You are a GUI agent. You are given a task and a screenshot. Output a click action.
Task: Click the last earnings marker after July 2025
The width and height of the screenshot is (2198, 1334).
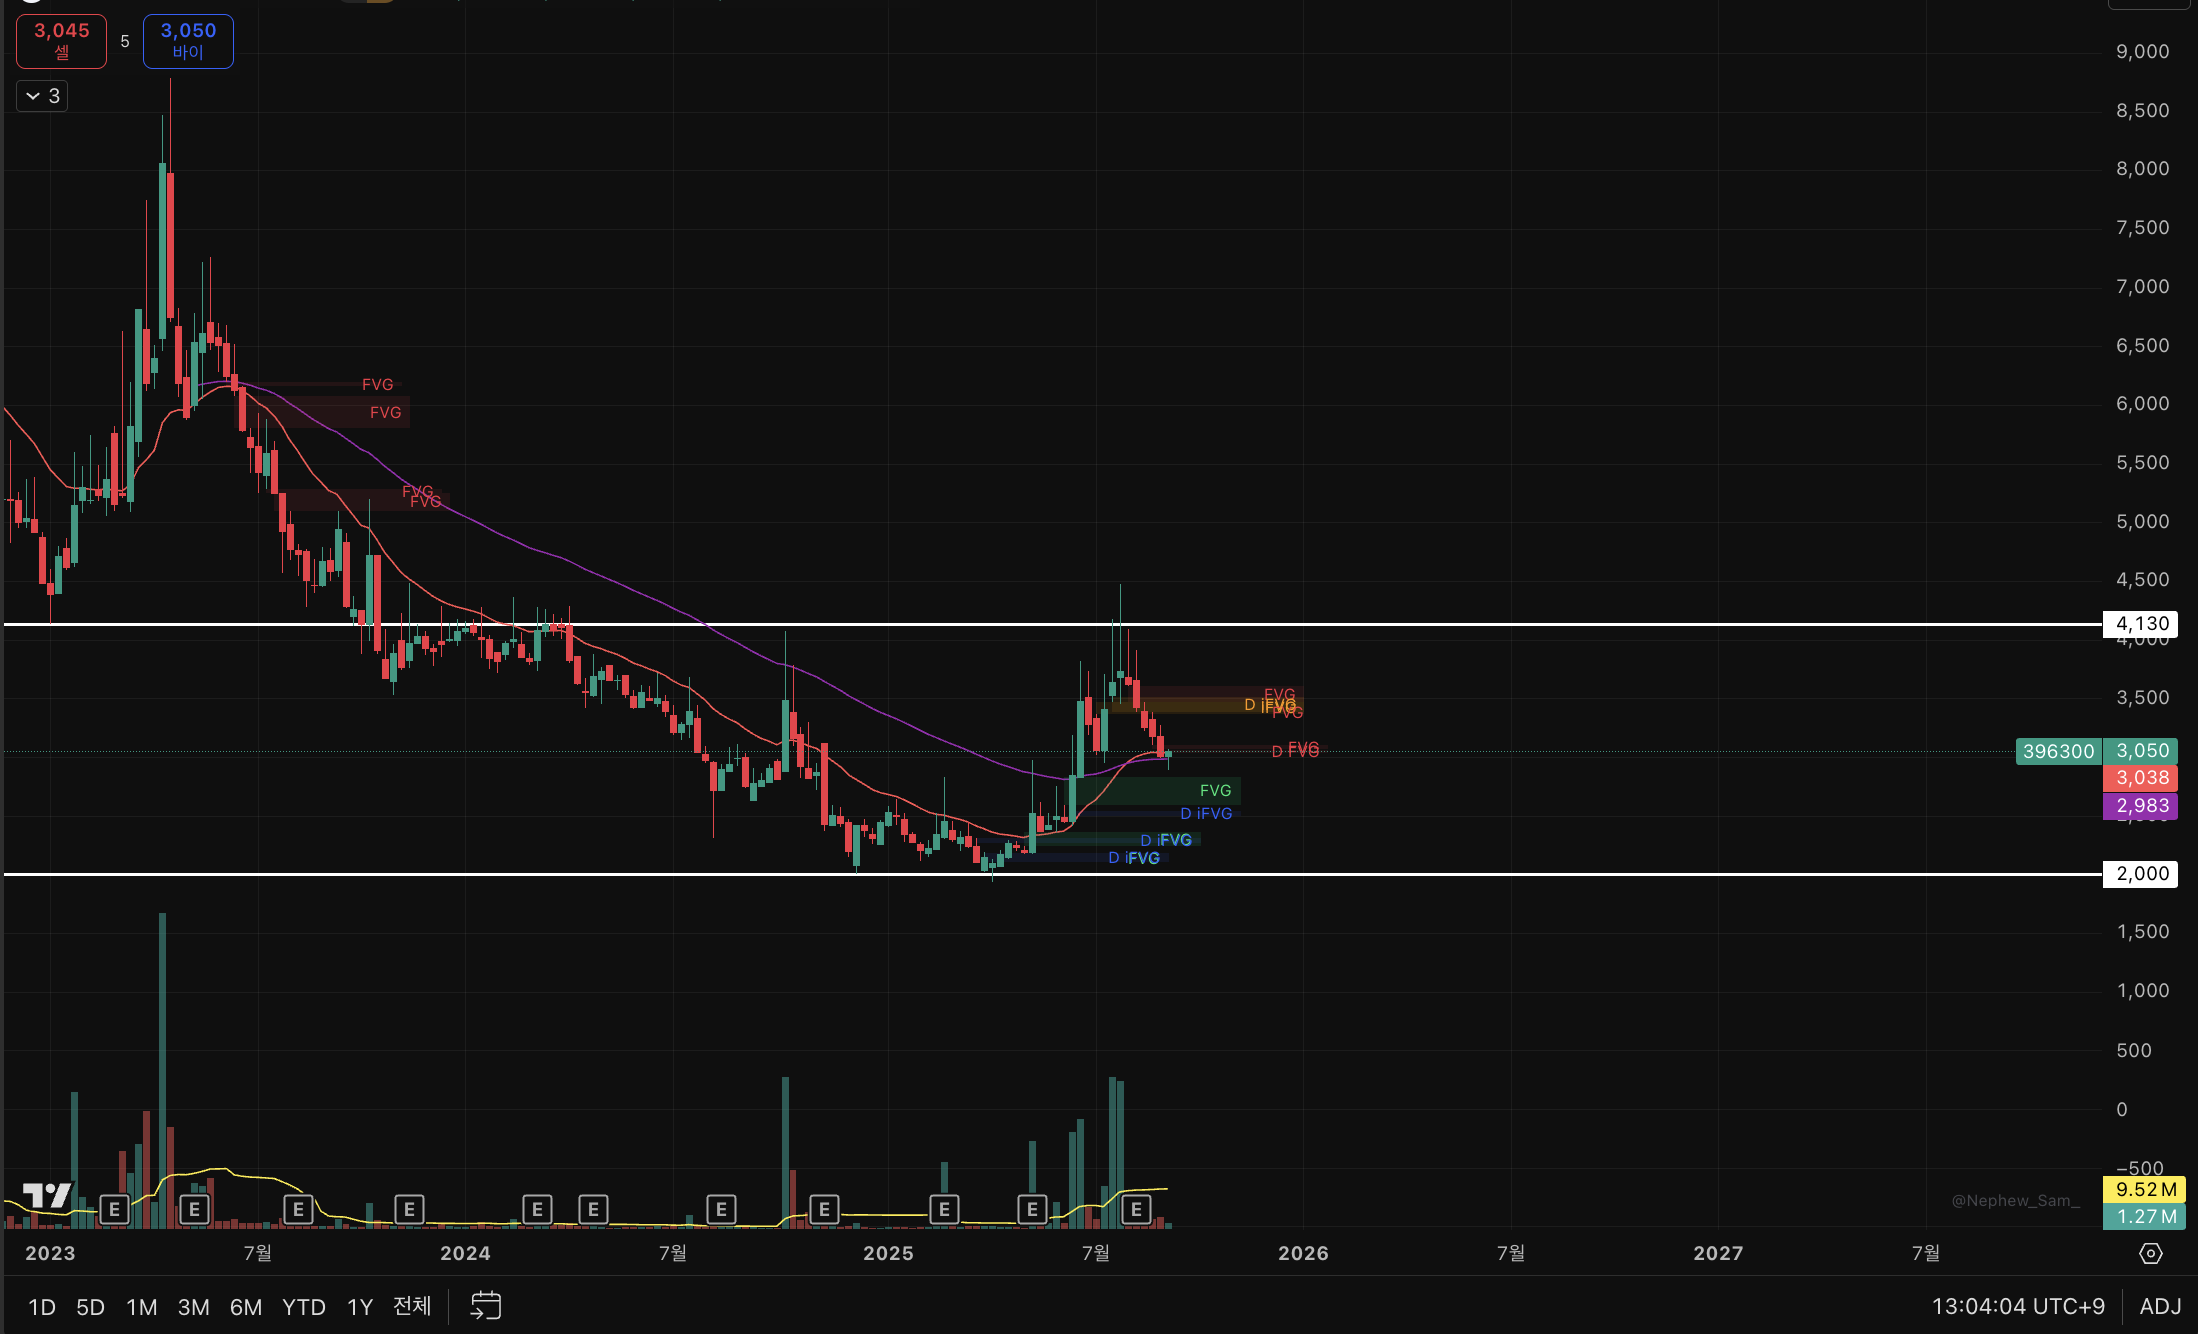[1136, 1209]
